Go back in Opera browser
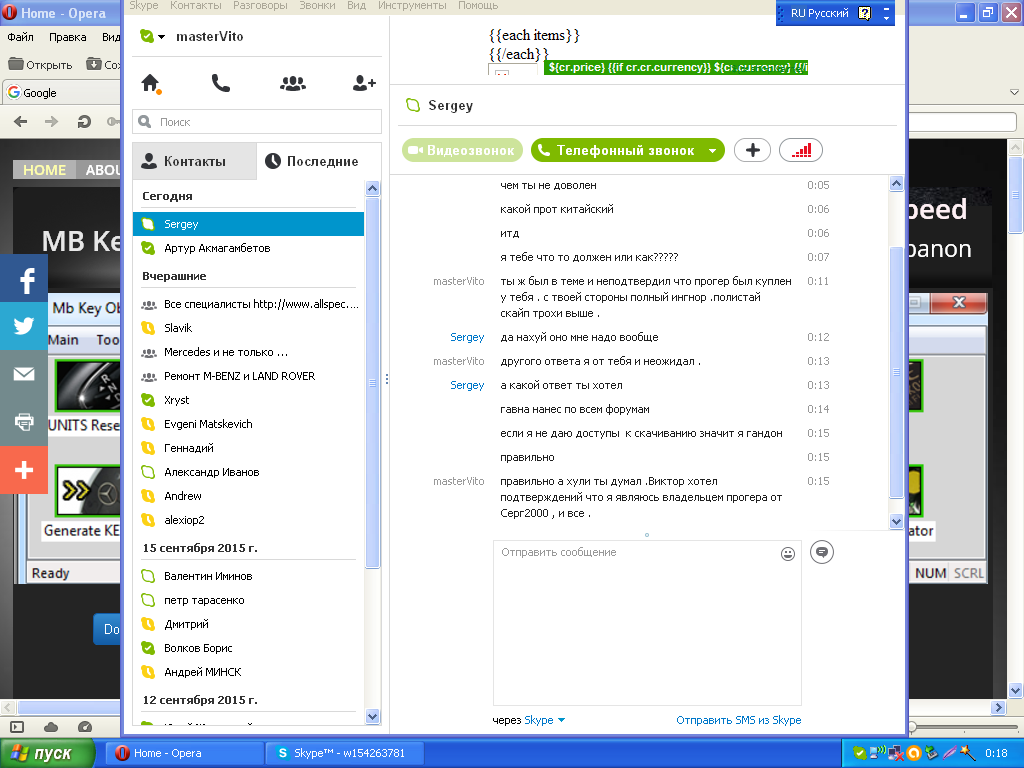 21,121
